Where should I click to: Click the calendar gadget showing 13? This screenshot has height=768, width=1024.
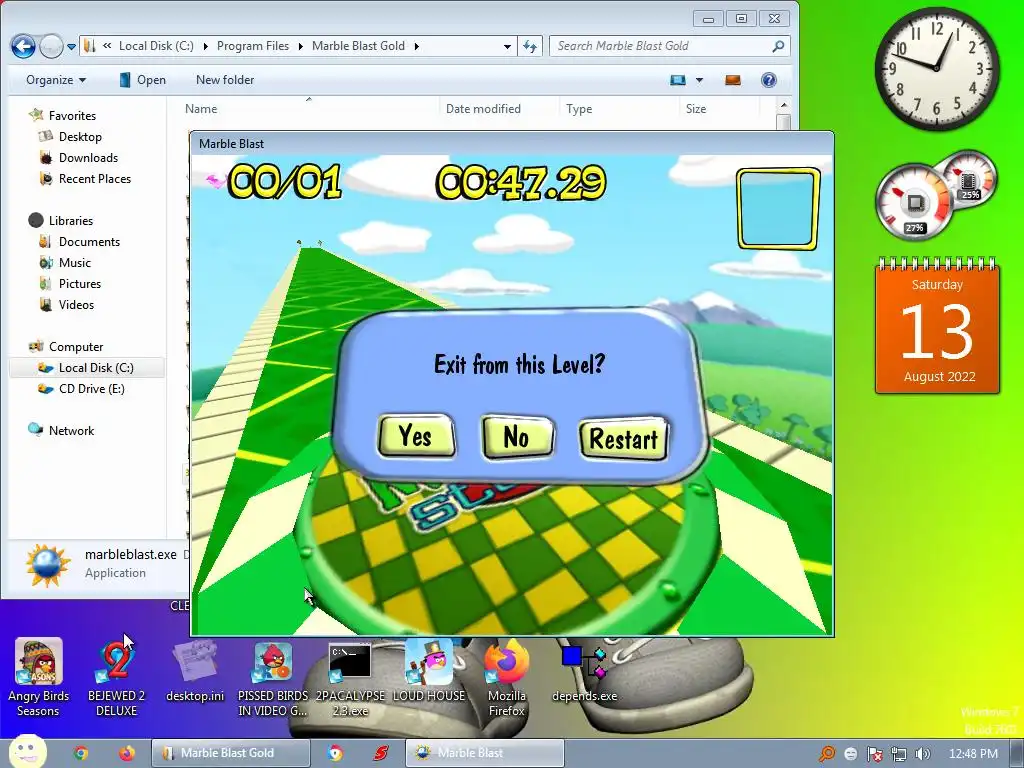pyautogui.click(x=938, y=327)
